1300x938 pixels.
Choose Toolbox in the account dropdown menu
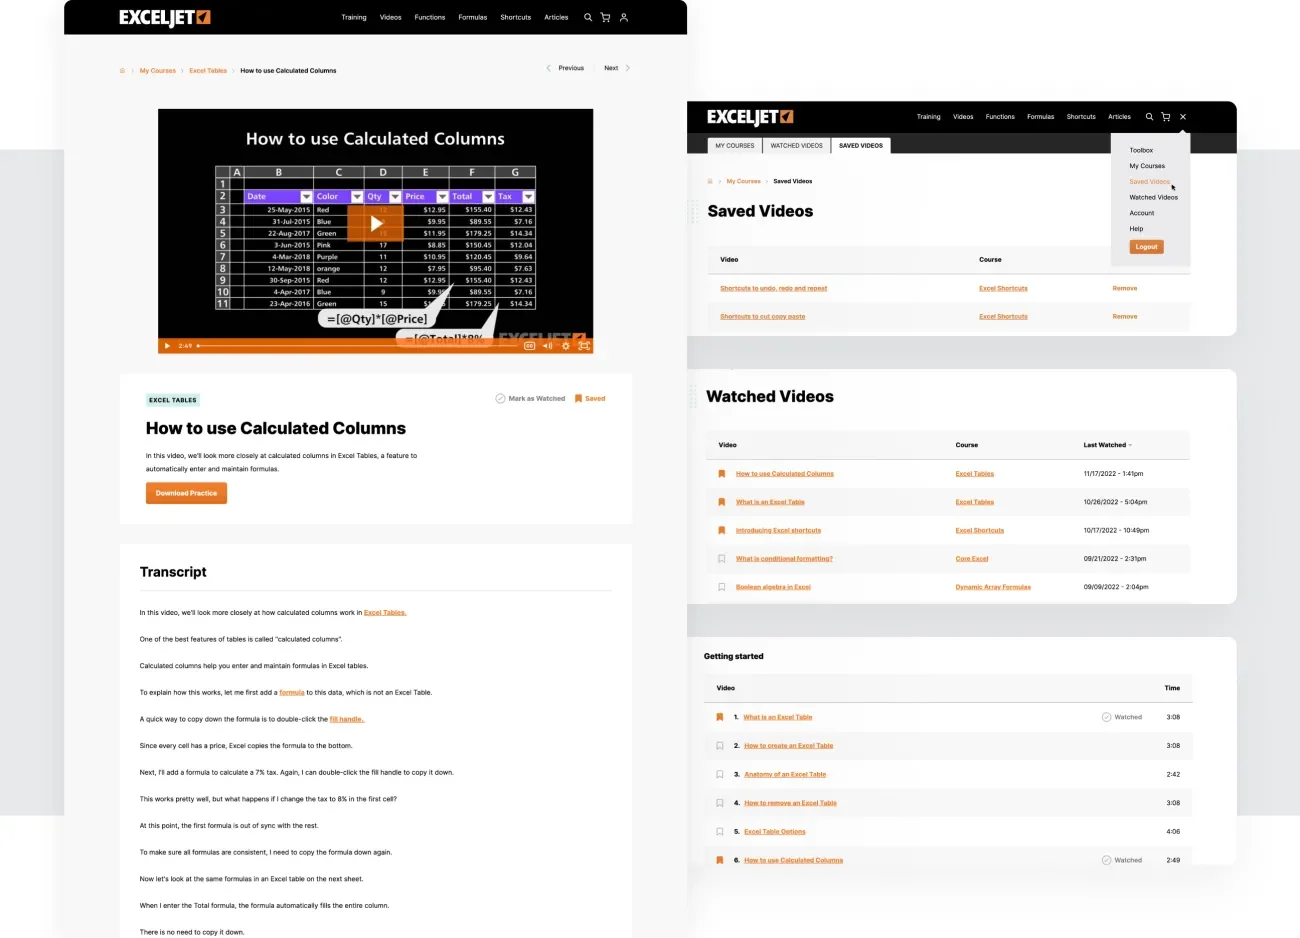tap(1141, 150)
